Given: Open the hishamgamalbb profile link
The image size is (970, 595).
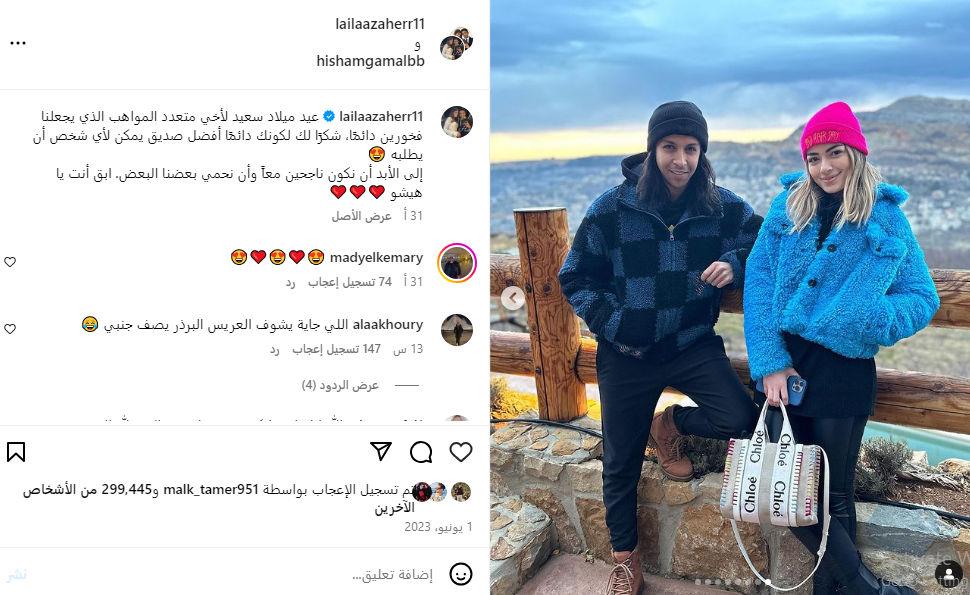Looking at the screenshot, I should (371, 61).
